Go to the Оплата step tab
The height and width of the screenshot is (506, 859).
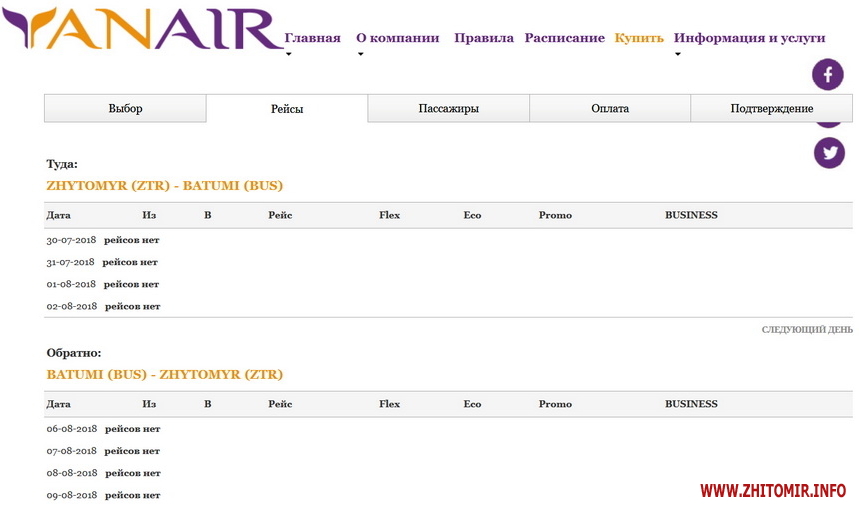coord(610,109)
